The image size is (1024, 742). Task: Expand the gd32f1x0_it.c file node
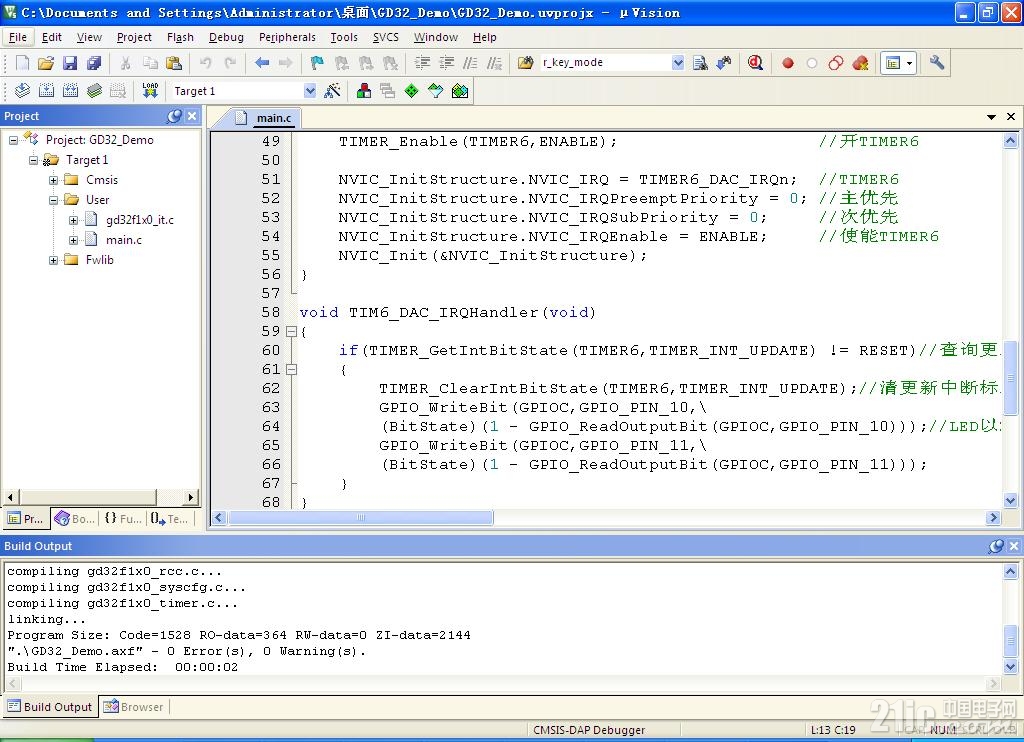coord(74,220)
